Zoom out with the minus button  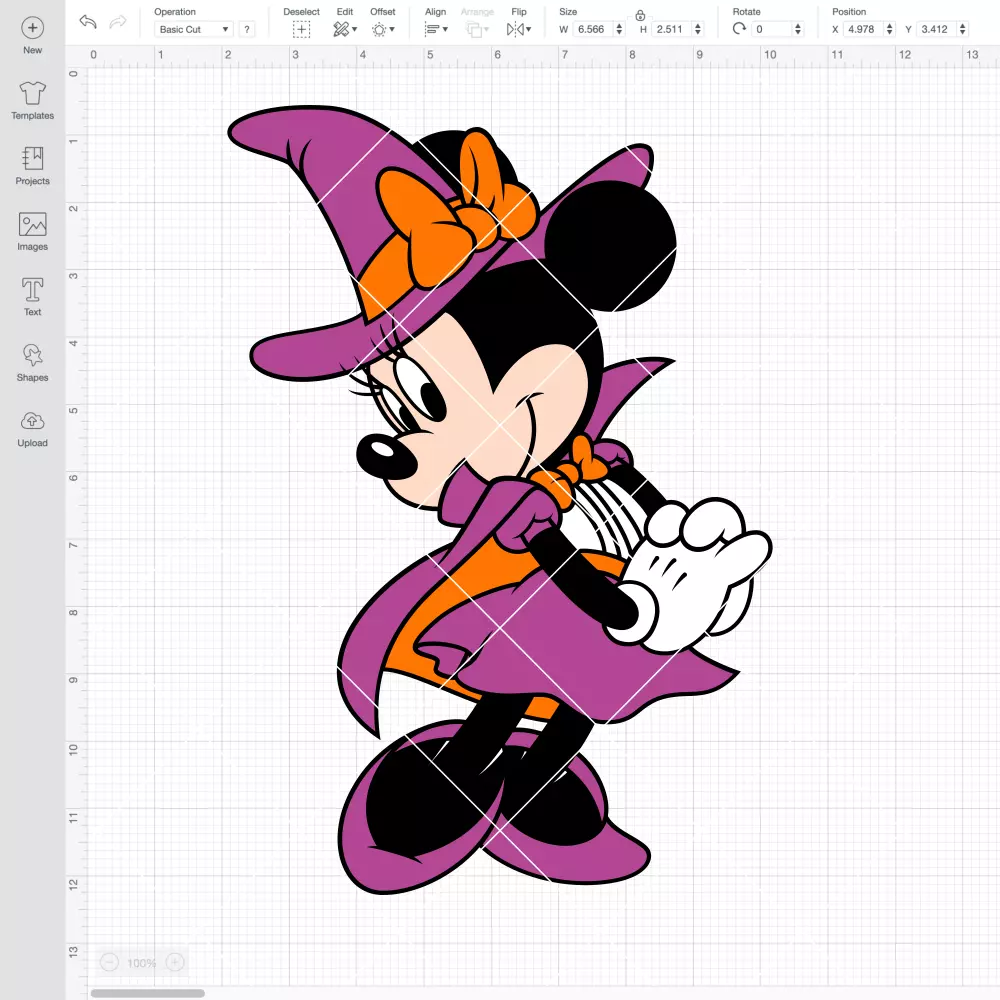coord(110,962)
